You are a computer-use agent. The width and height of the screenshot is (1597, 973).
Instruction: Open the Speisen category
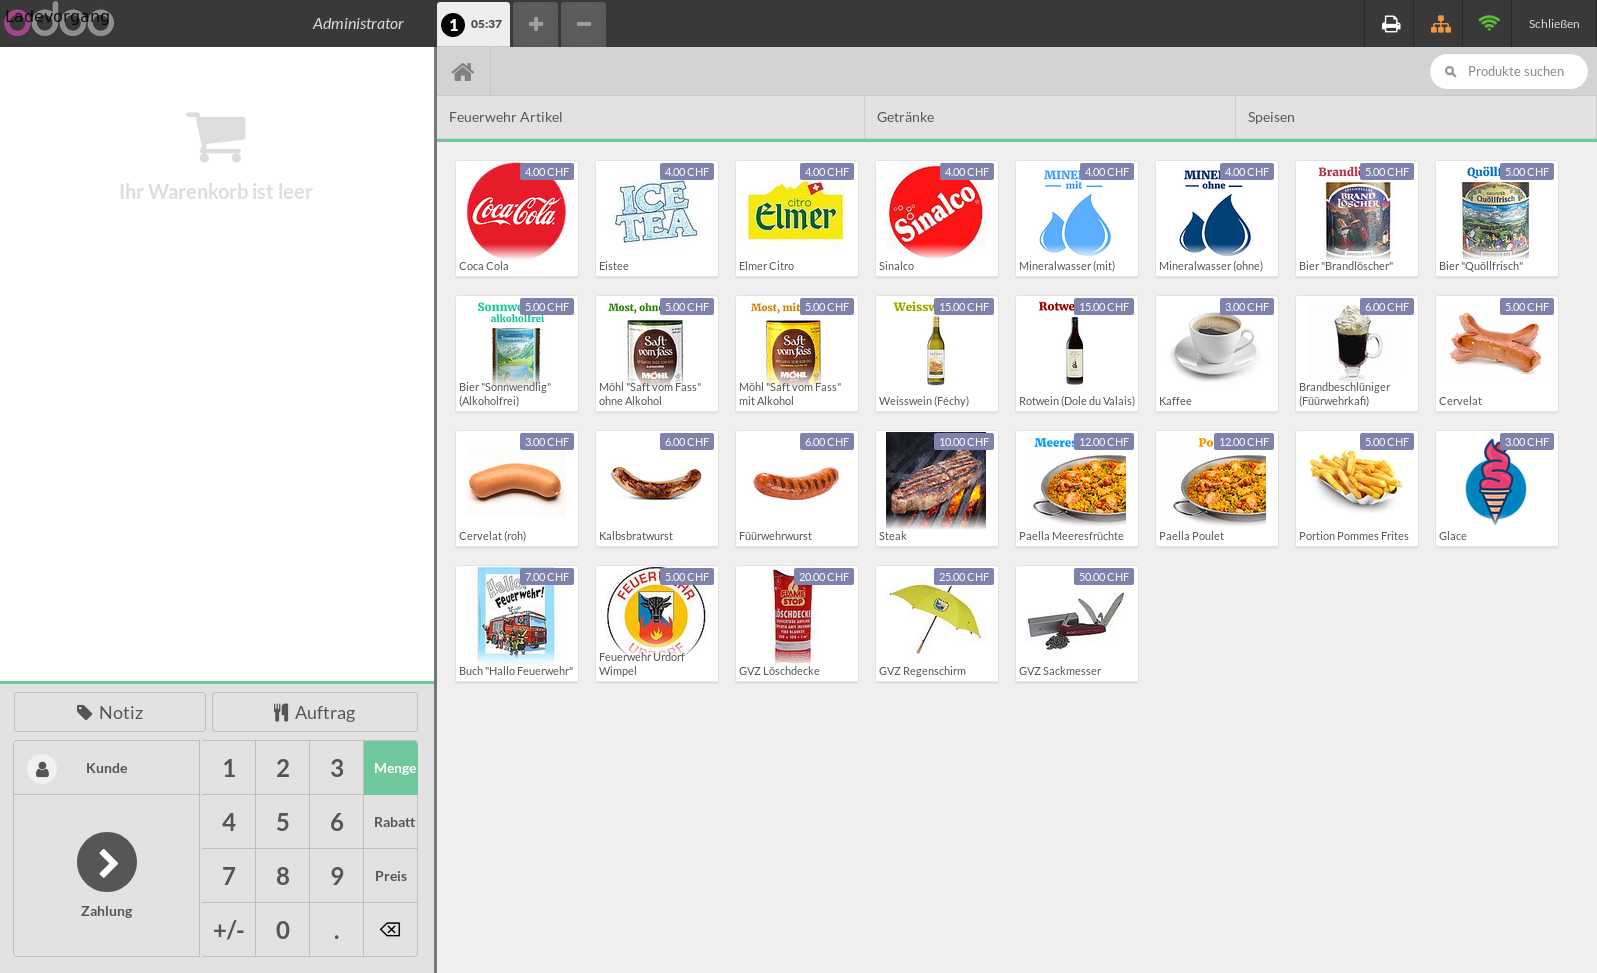point(1414,117)
